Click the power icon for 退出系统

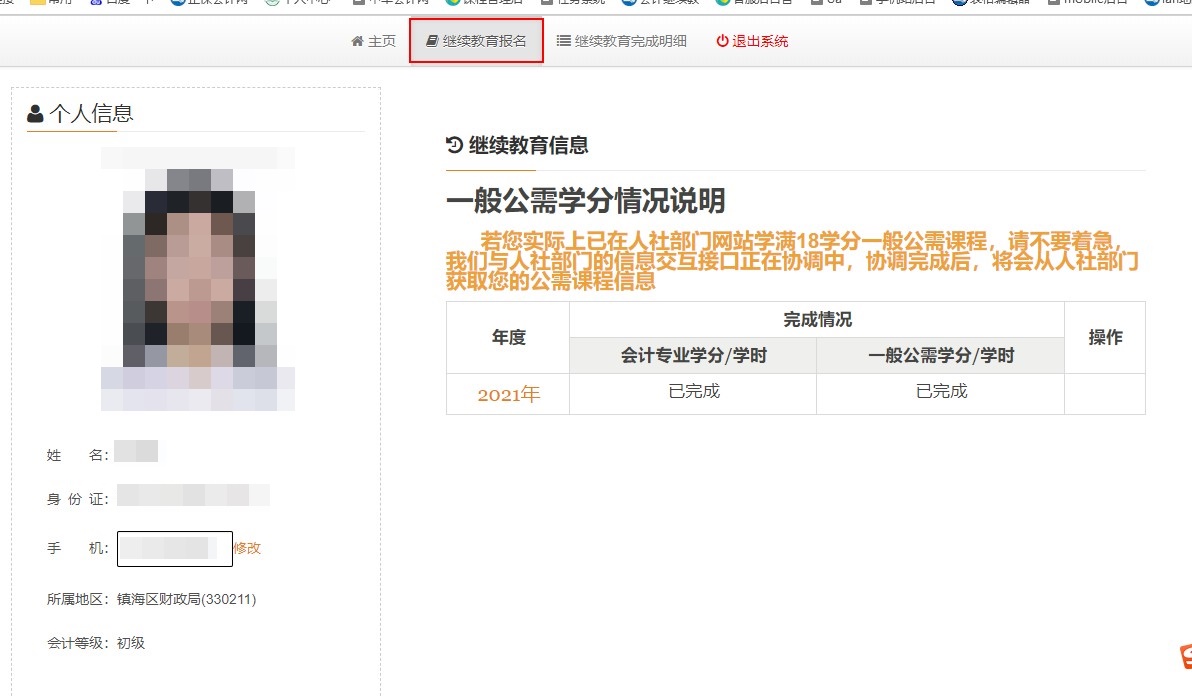[722, 42]
